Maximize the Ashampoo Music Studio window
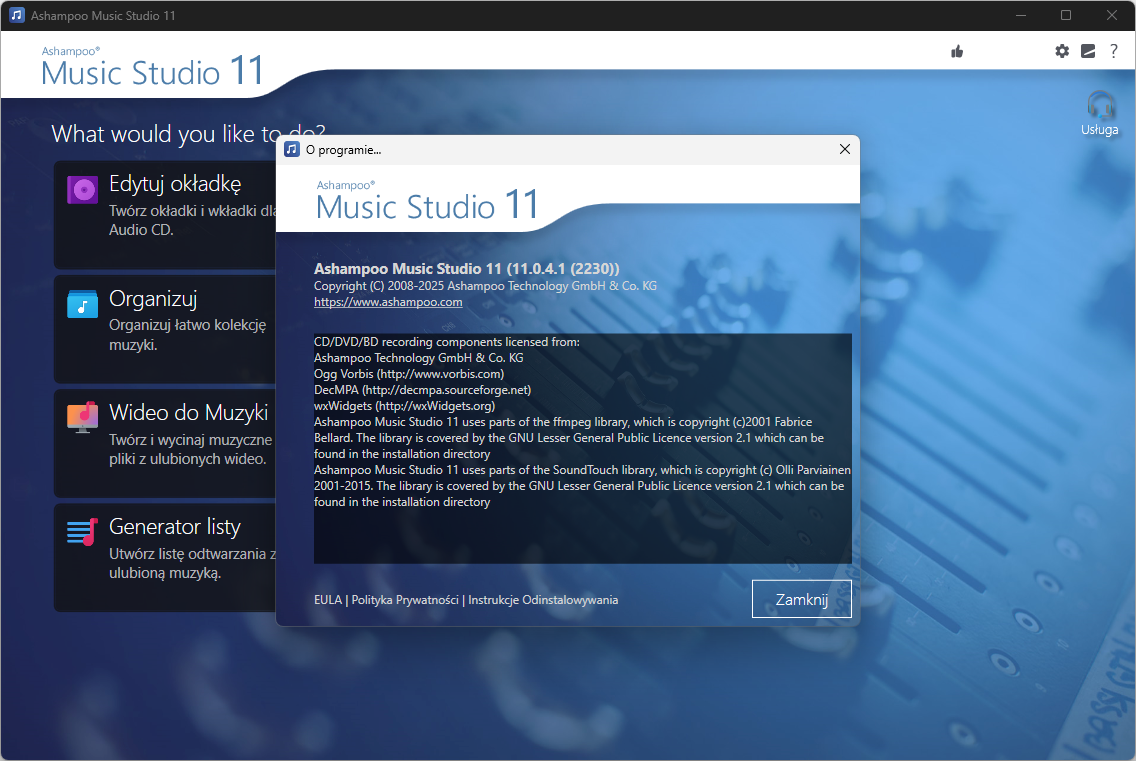 1066,15
